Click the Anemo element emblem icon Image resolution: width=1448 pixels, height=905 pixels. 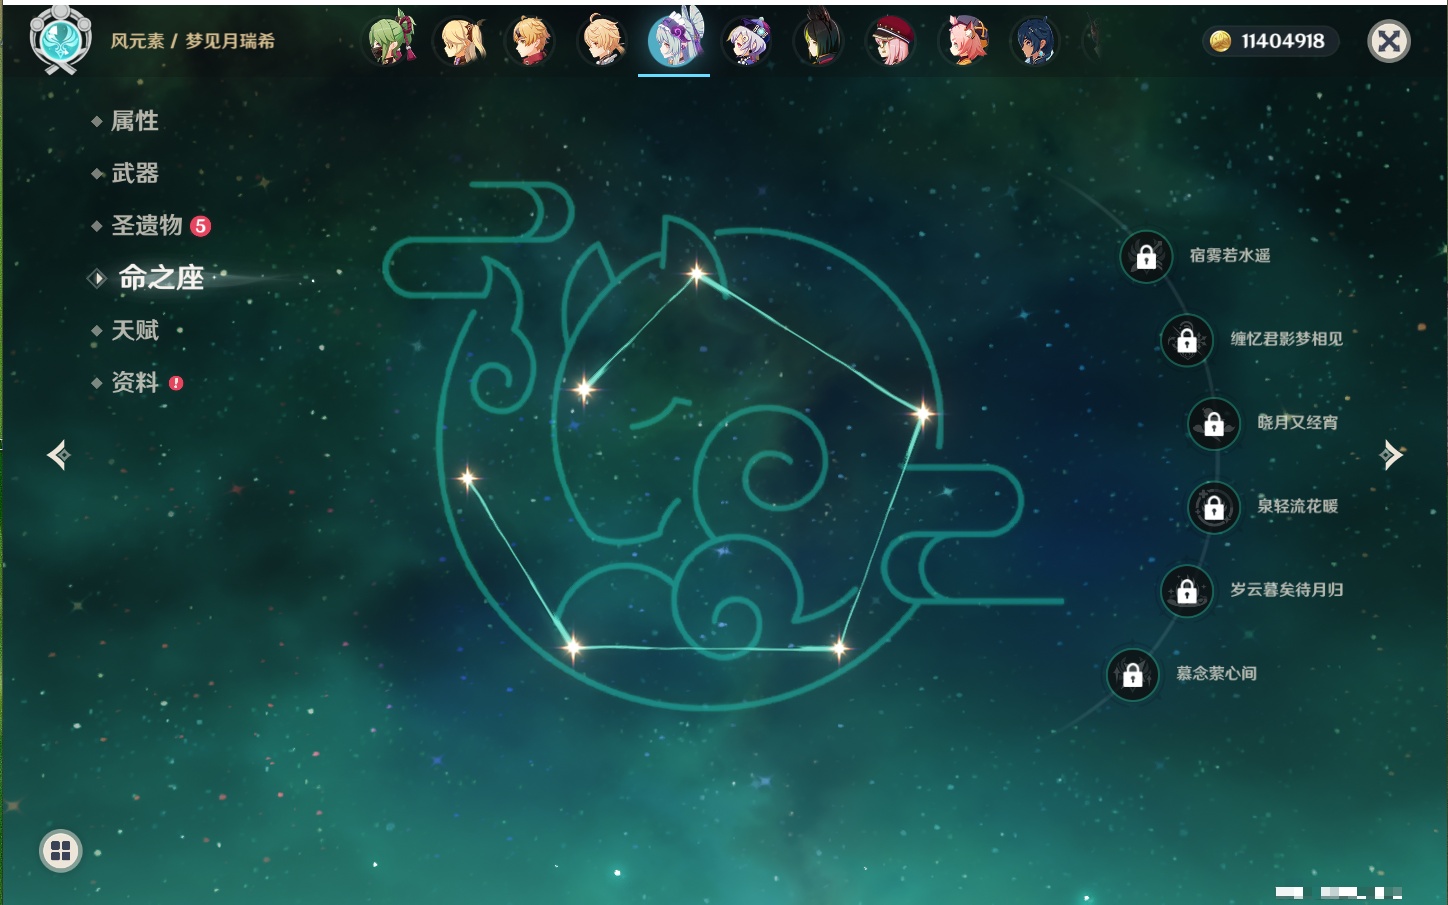tap(61, 40)
